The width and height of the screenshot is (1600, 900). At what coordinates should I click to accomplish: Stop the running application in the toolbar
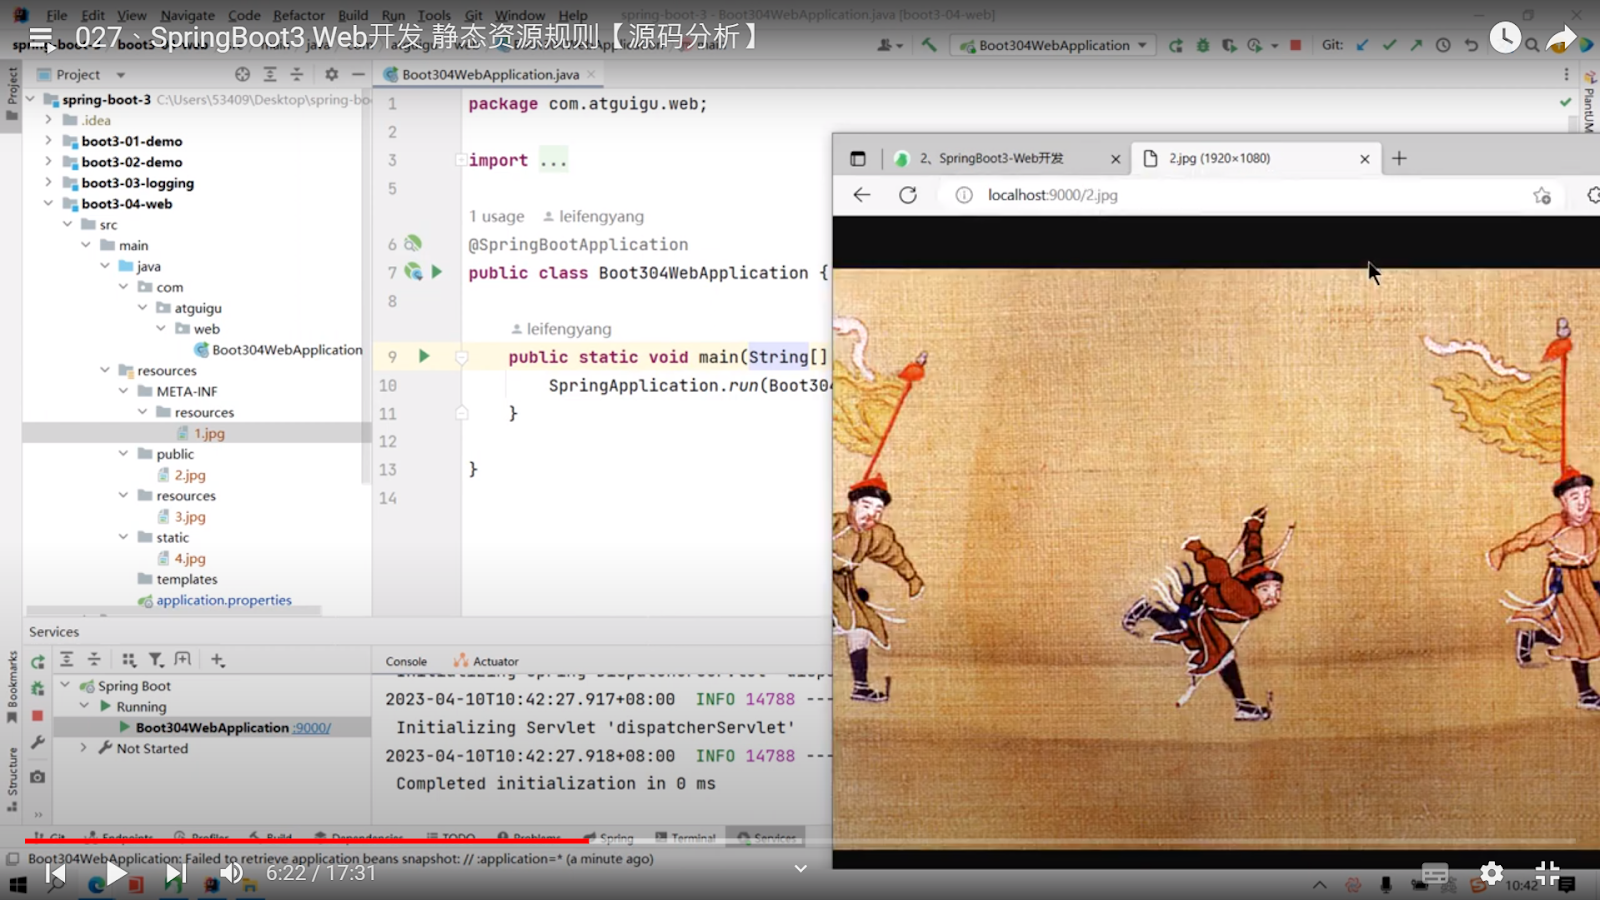[1296, 45]
